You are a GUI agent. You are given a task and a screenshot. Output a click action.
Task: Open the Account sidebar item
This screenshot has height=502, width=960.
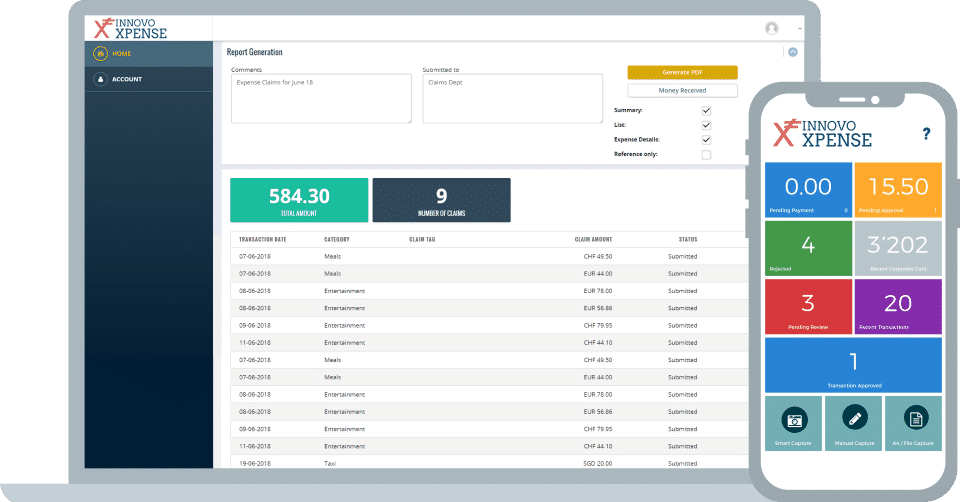tap(149, 79)
